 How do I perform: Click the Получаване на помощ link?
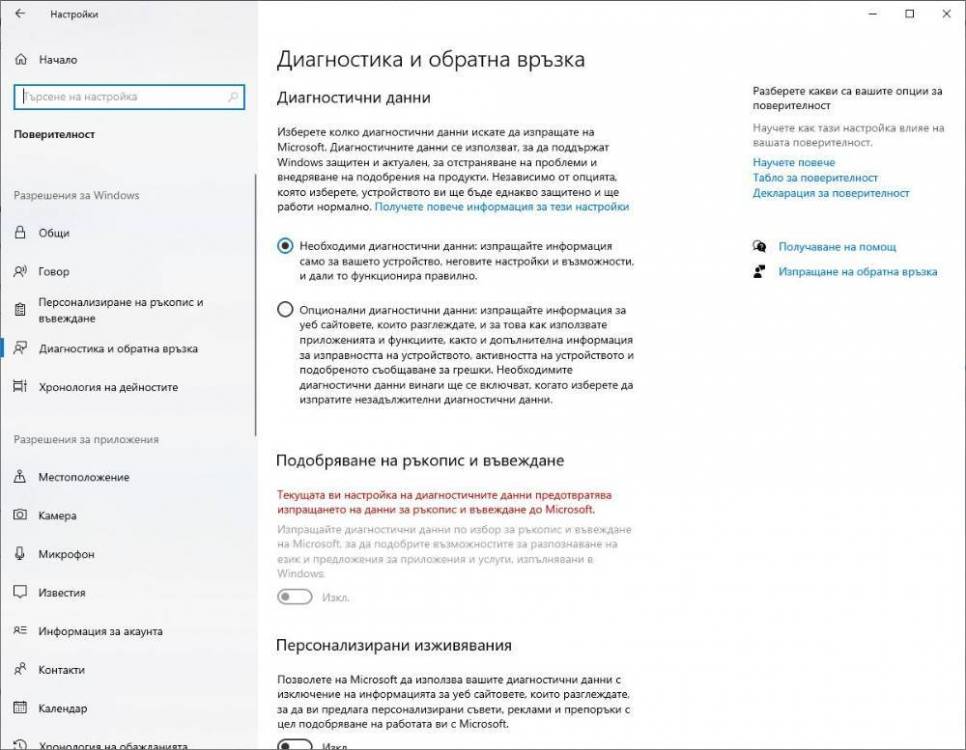pos(837,247)
